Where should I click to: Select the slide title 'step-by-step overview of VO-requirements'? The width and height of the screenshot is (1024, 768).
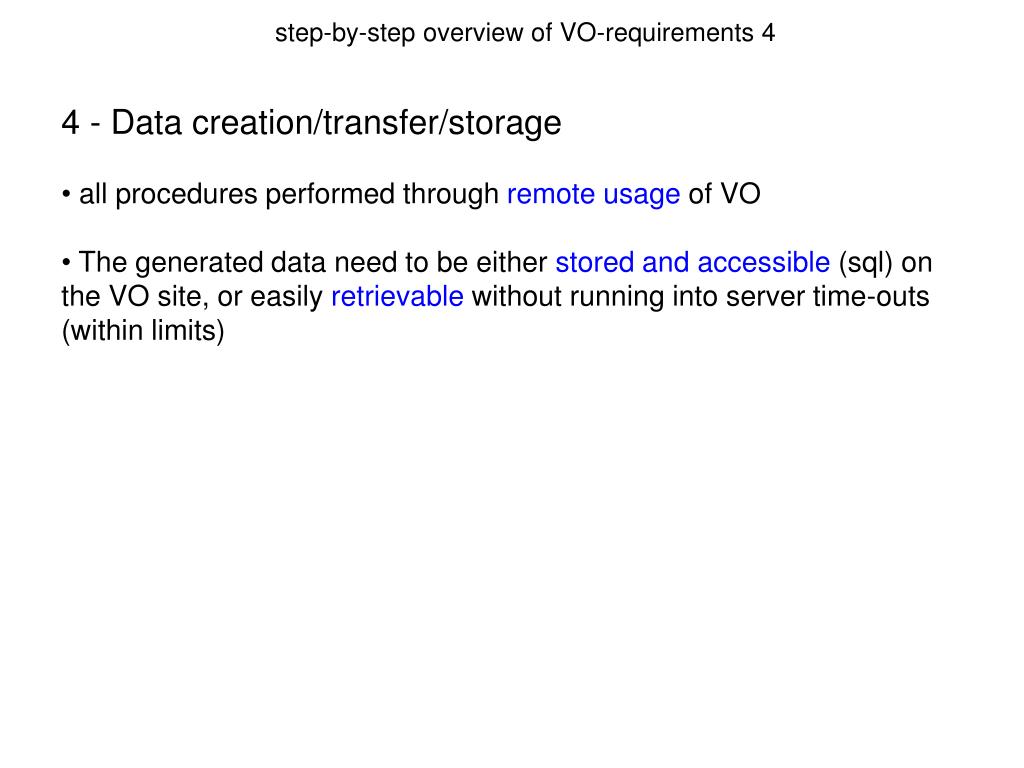[x=514, y=33]
